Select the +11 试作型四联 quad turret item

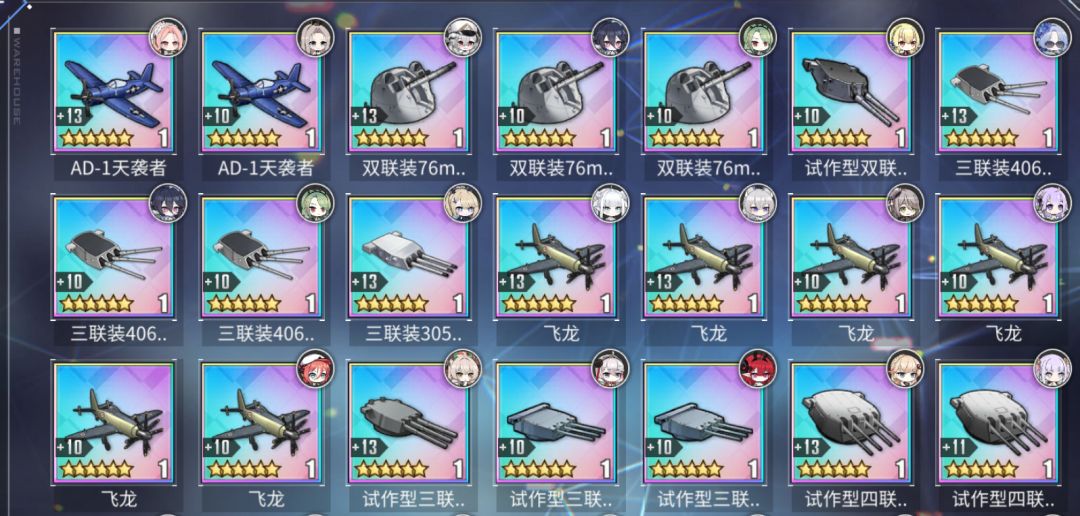(998, 422)
